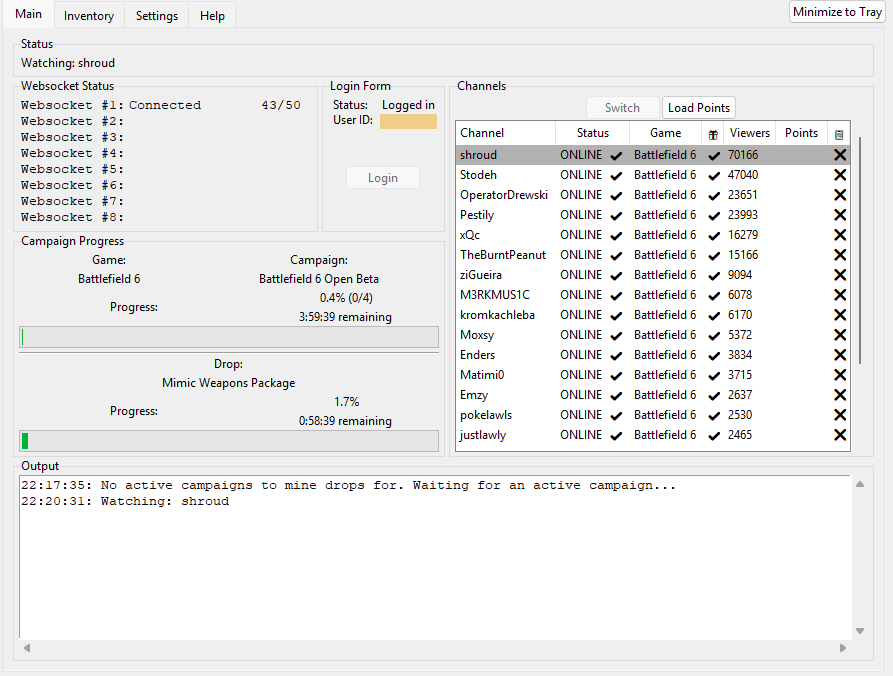Click the Status column header
Image resolution: width=893 pixels, height=676 pixels.
click(x=592, y=133)
